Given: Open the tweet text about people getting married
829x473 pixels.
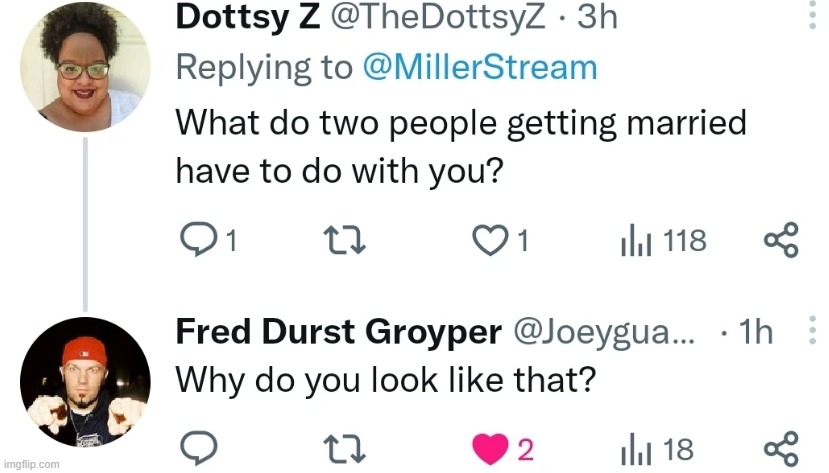Looking at the screenshot, I should coord(460,146).
